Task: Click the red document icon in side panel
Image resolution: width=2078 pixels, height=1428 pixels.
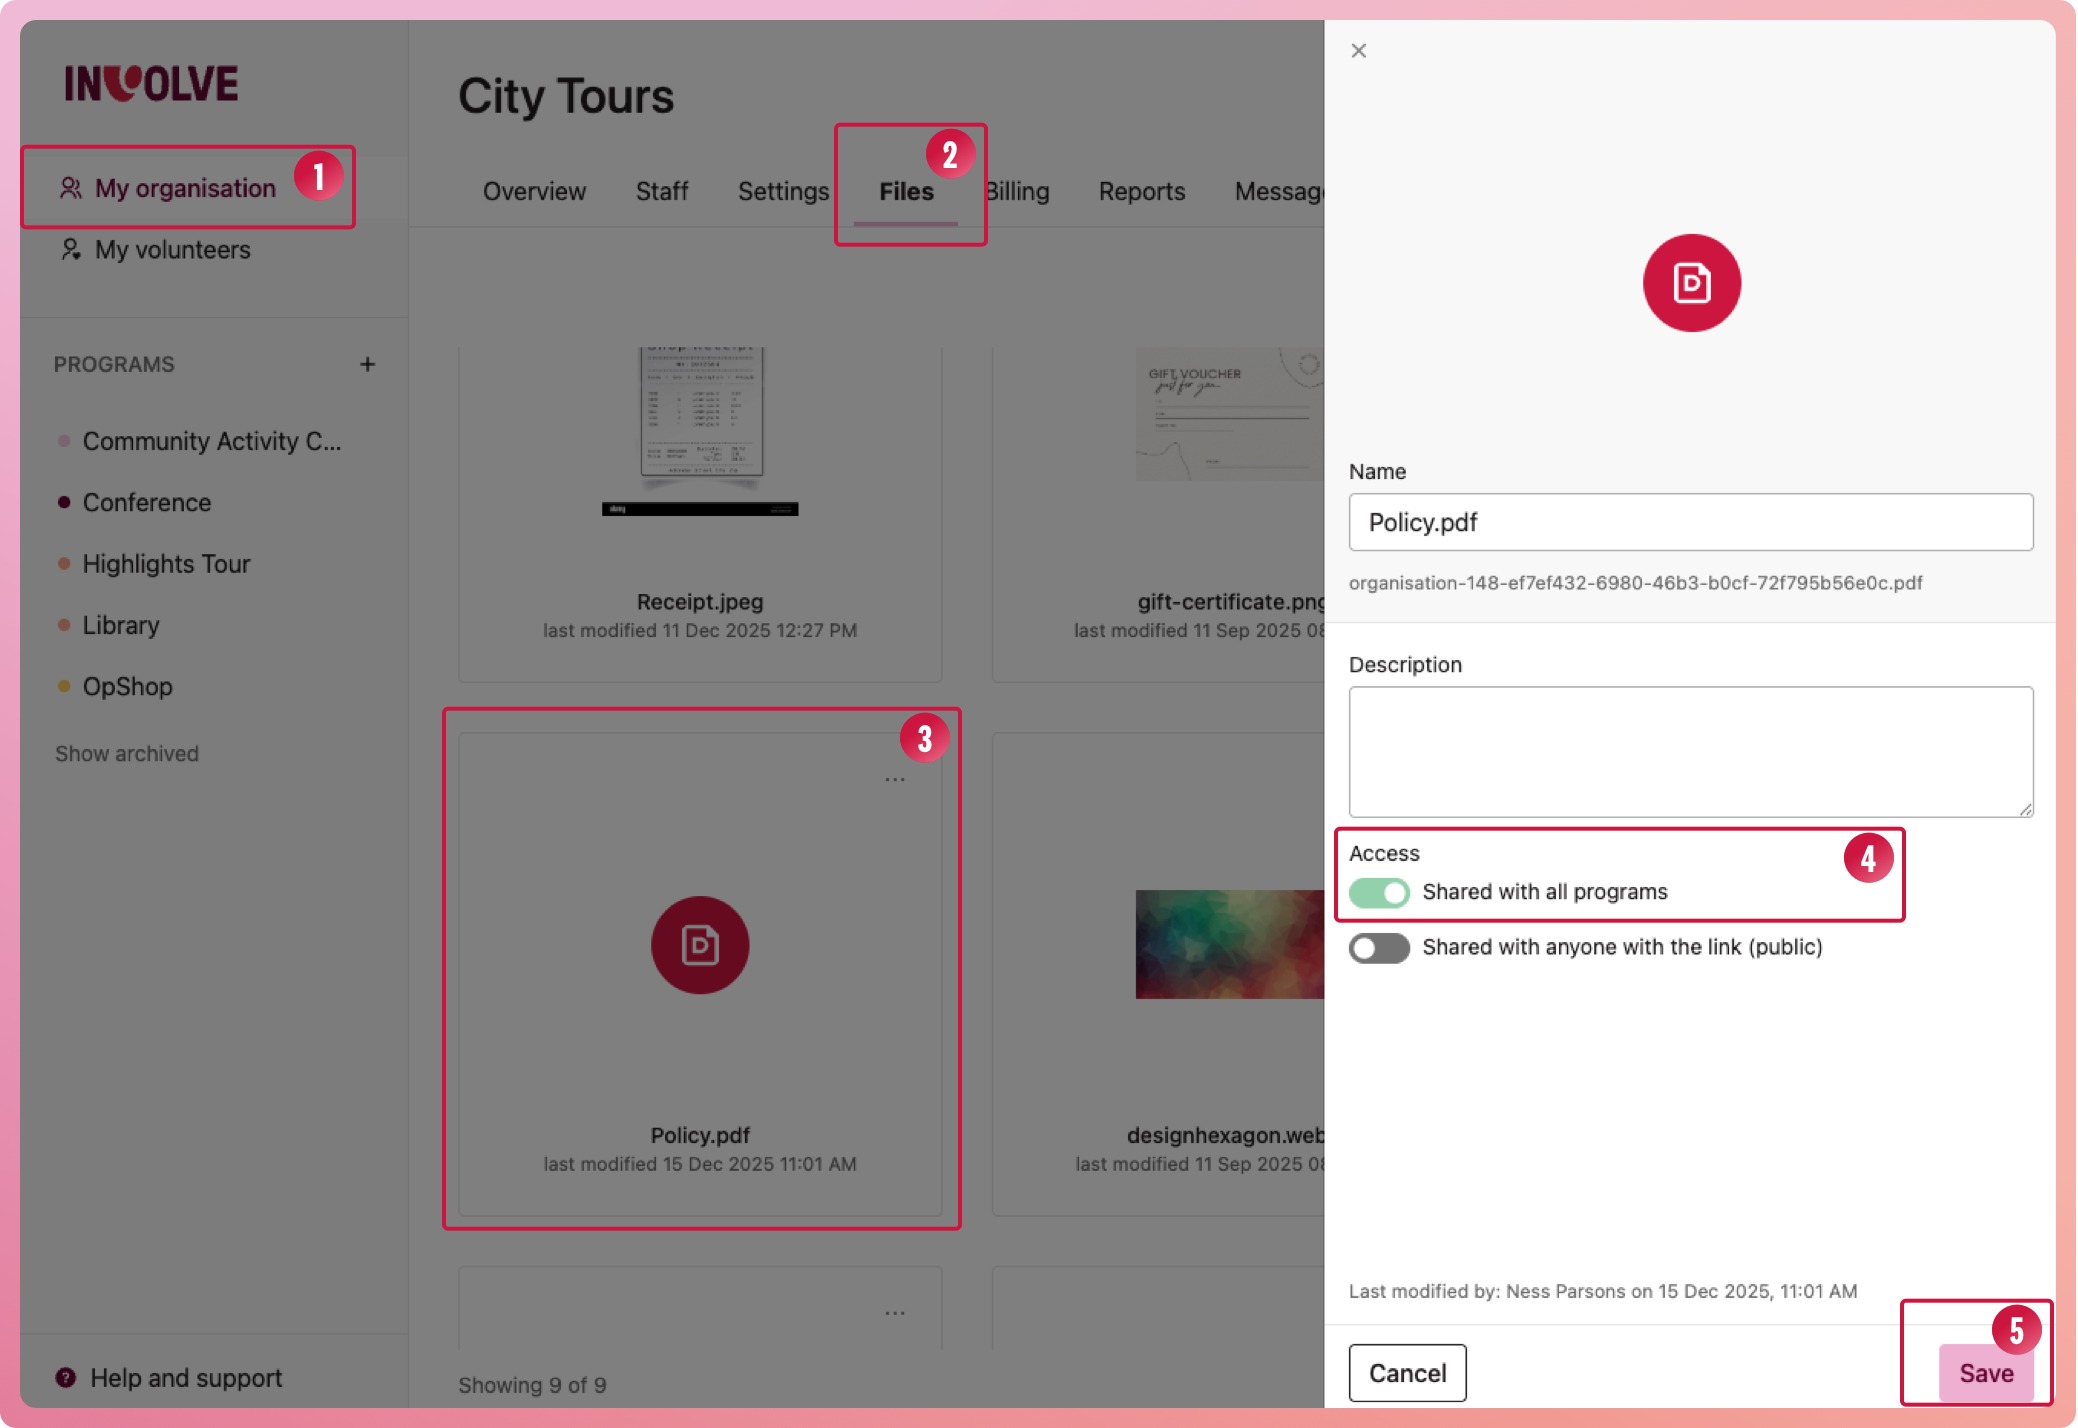Action: pos(1691,283)
